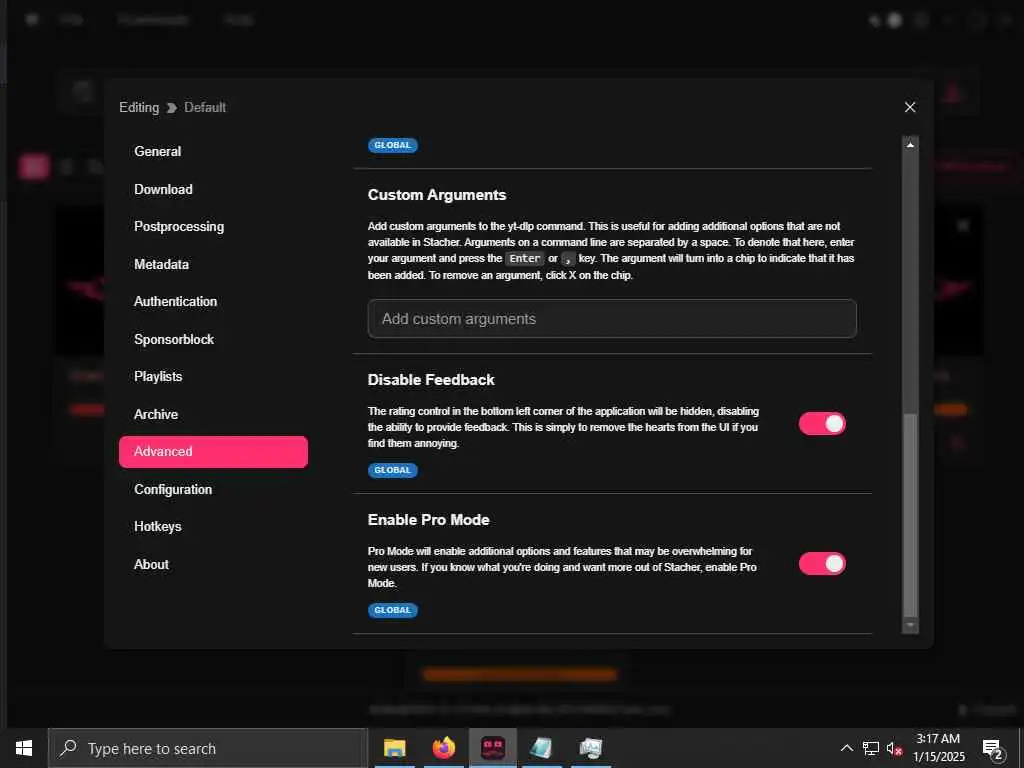Image resolution: width=1024 pixels, height=768 pixels.
Task: Toggle the Disable Feedback switch
Action: point(822,424)
